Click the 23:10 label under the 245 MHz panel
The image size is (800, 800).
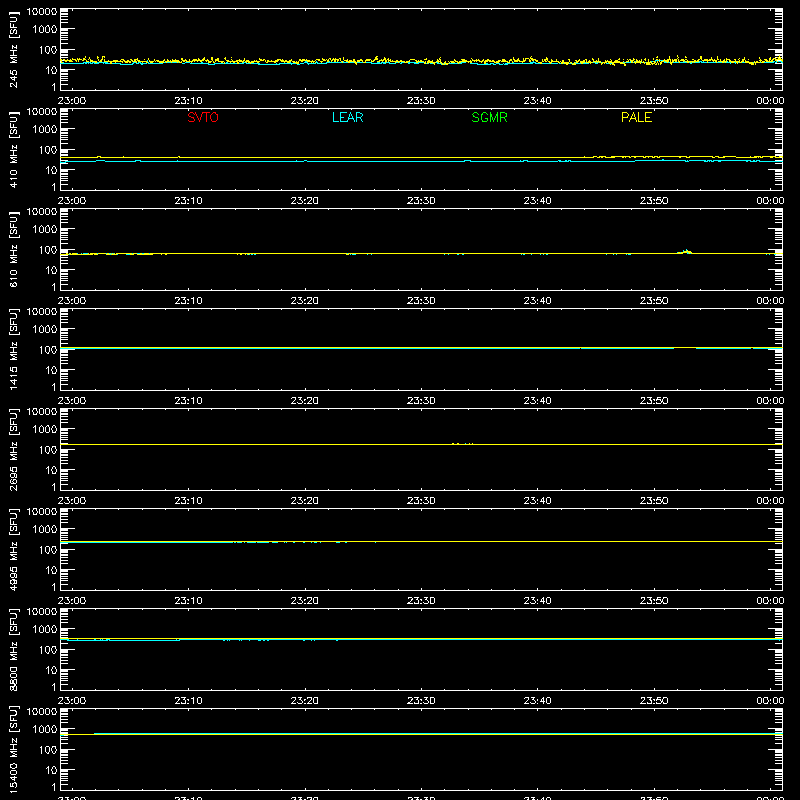[188, 101]
